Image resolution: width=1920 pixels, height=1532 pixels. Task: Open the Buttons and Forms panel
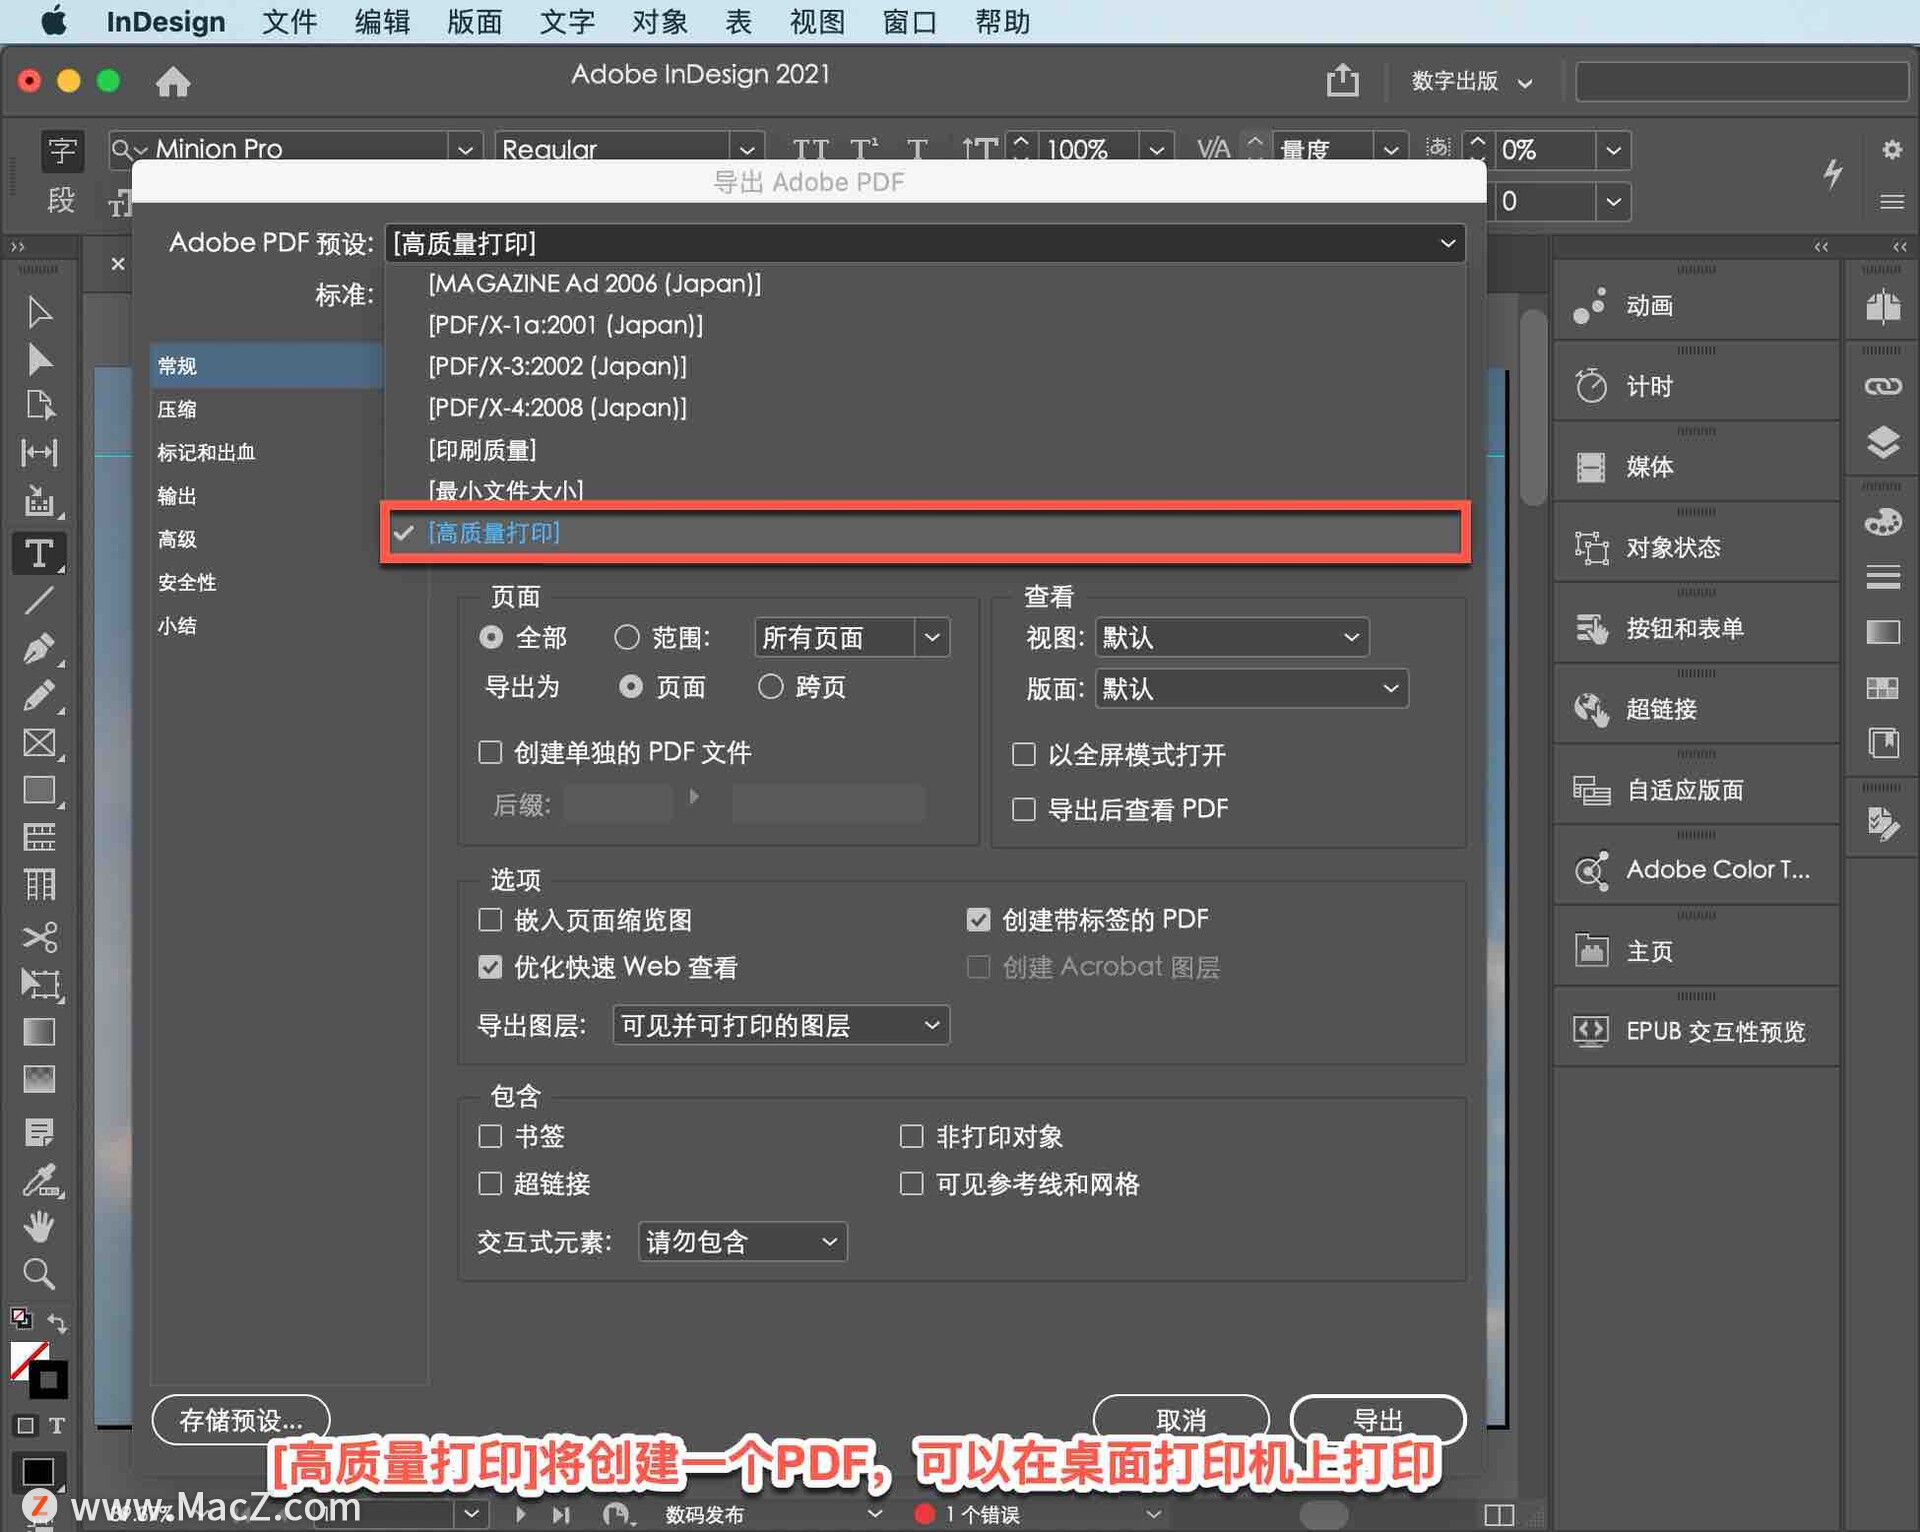1696,629
